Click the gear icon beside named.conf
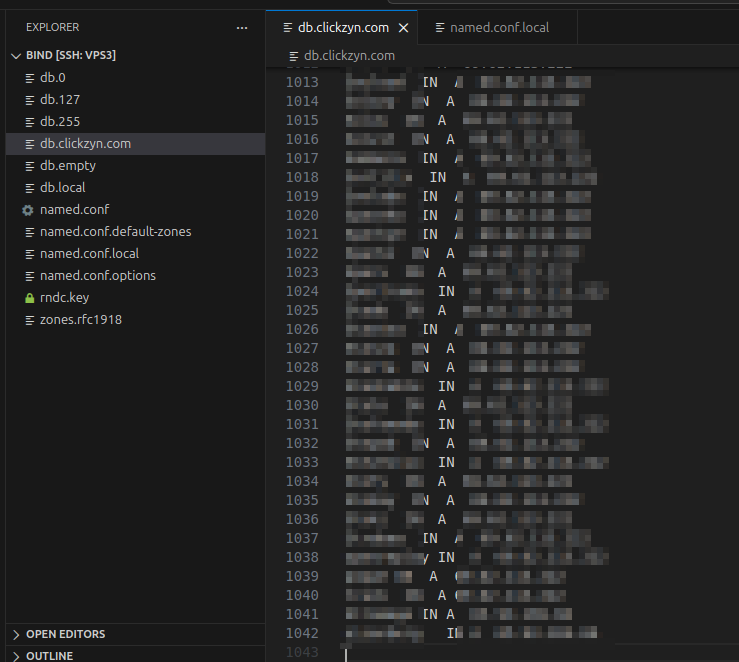 click(x=28, y=210)
